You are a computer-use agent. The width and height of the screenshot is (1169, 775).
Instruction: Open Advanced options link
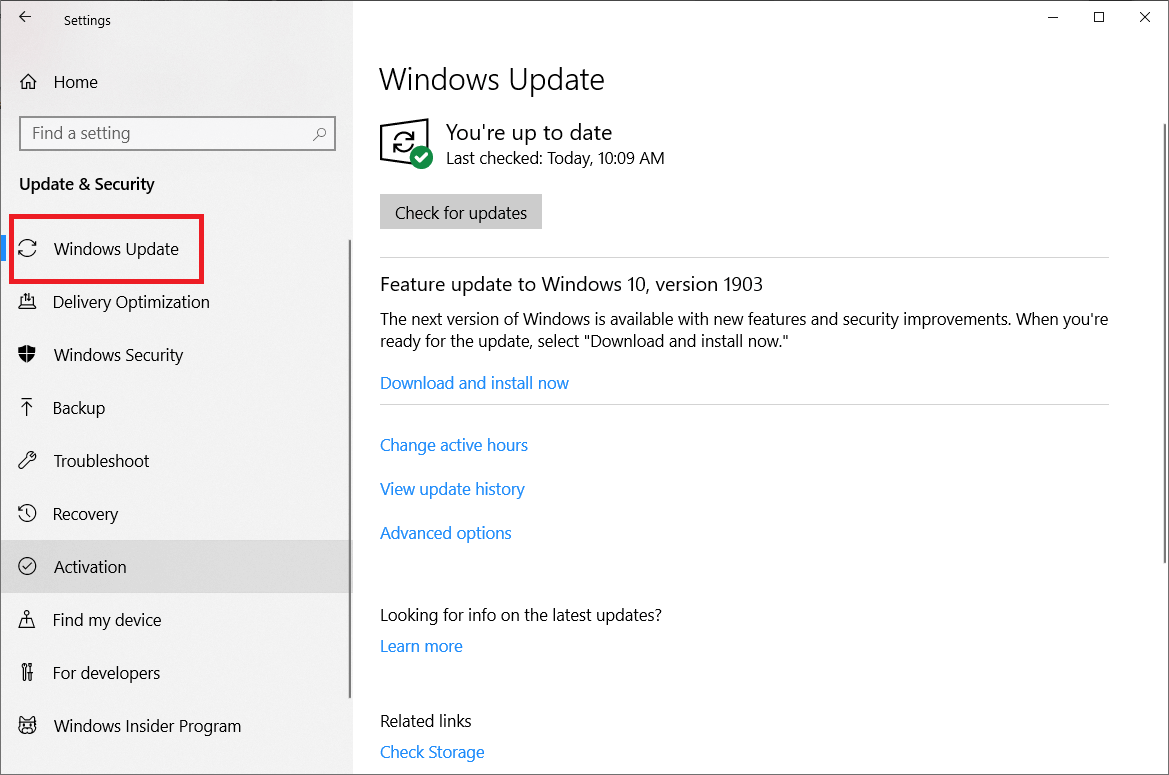[446, 533]
